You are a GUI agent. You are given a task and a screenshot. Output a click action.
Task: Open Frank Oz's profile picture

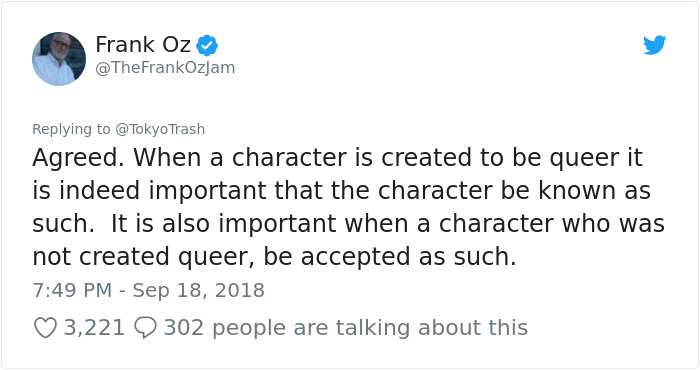coord(59,59)
